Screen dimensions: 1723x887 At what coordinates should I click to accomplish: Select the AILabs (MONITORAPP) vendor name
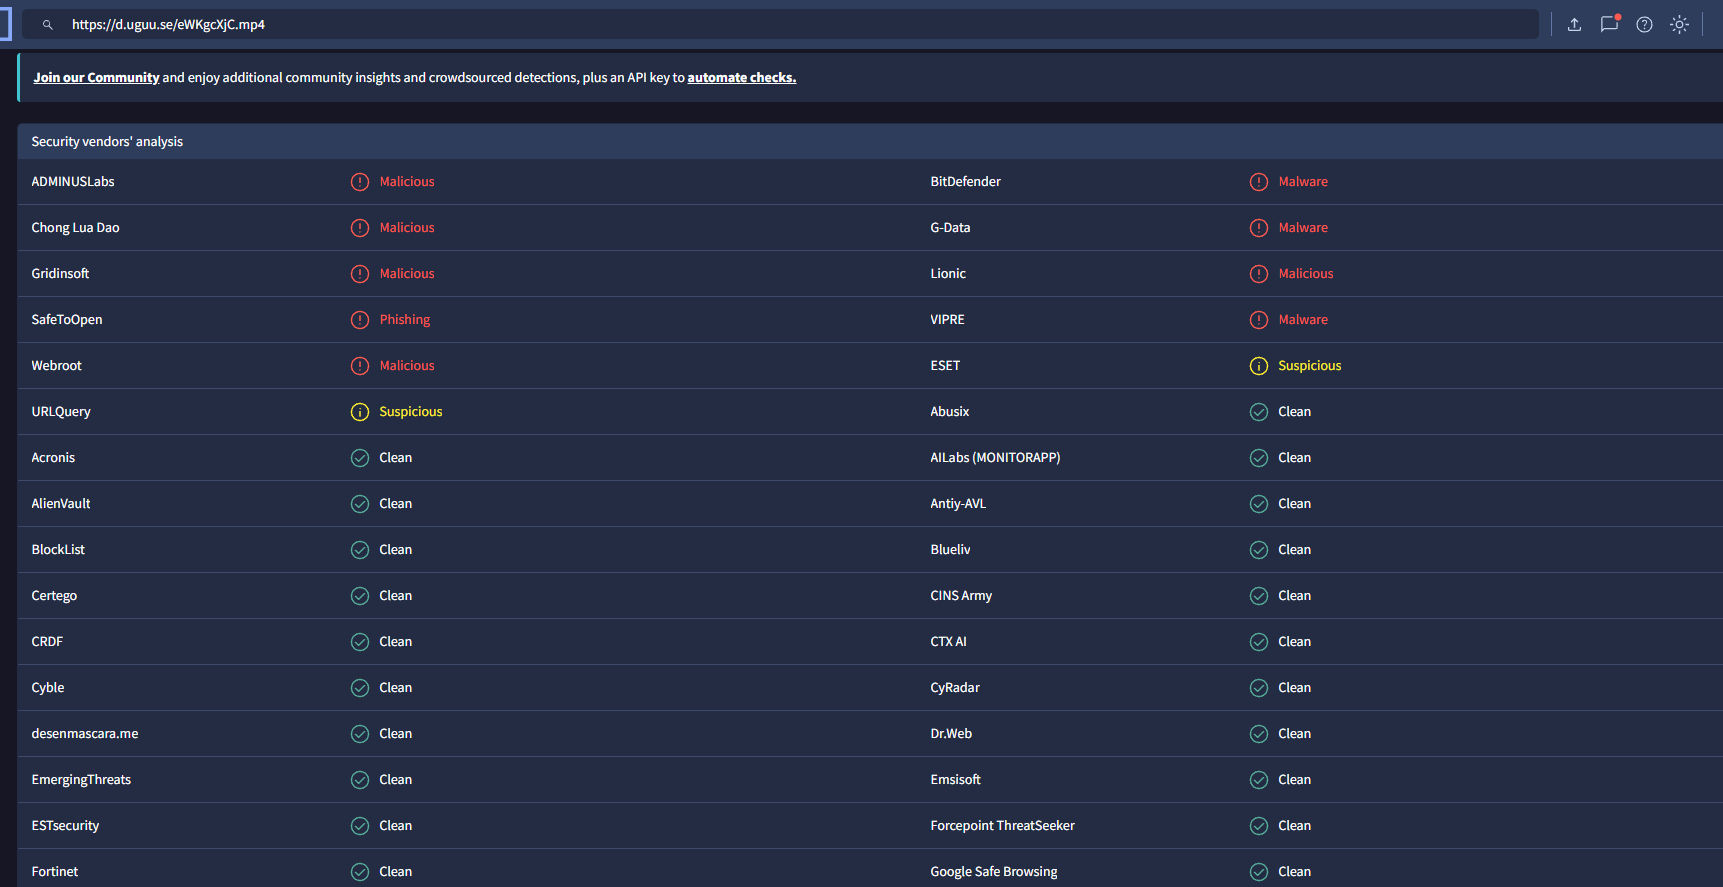995,458
